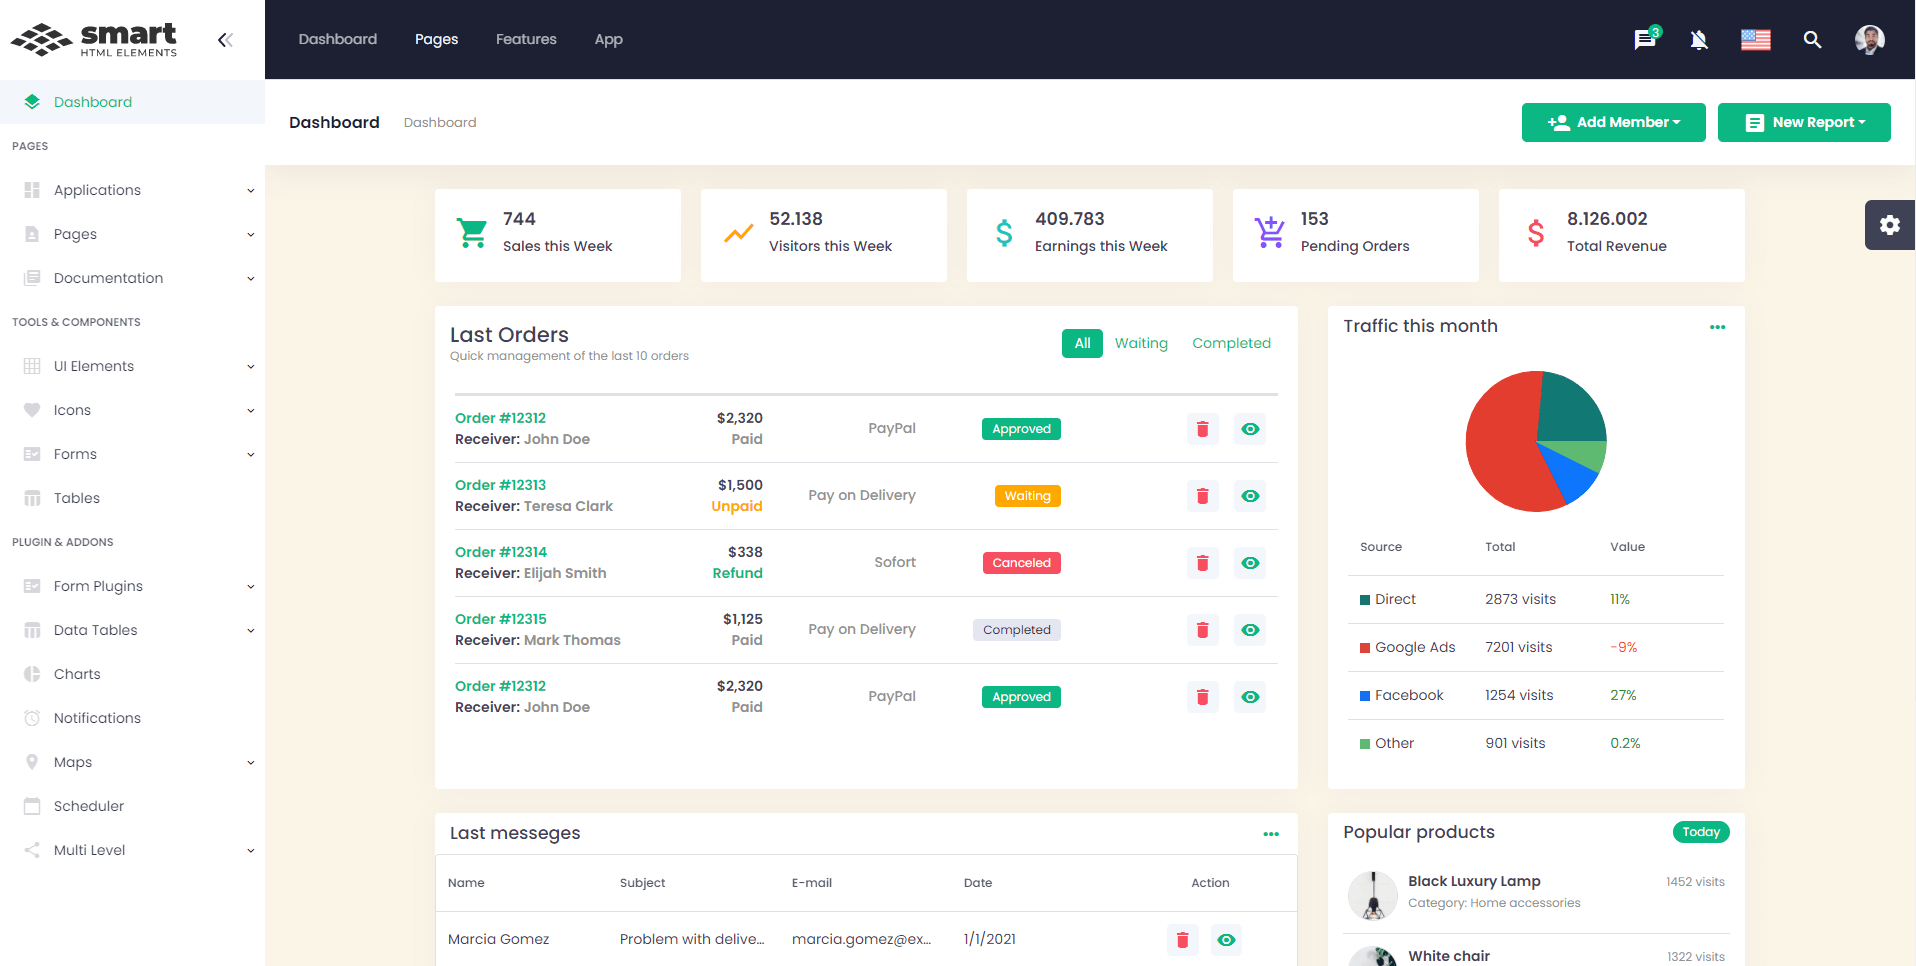Open the messages icon in the top bar
Image resolution: width=1916 pixels, height=966 pixels.
[1643, 40]
